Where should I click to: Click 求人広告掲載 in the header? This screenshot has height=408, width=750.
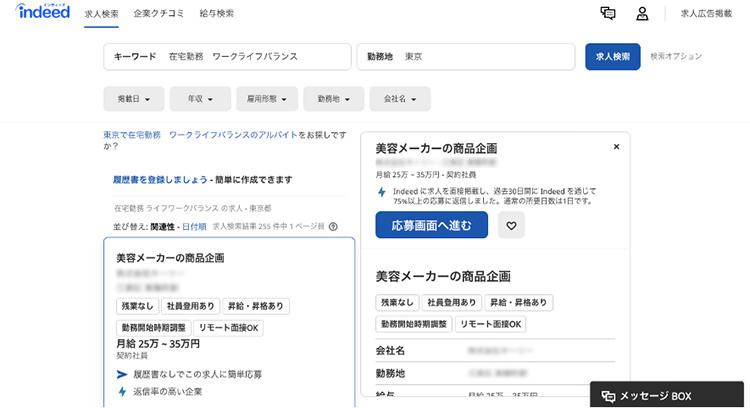(706, 13)
